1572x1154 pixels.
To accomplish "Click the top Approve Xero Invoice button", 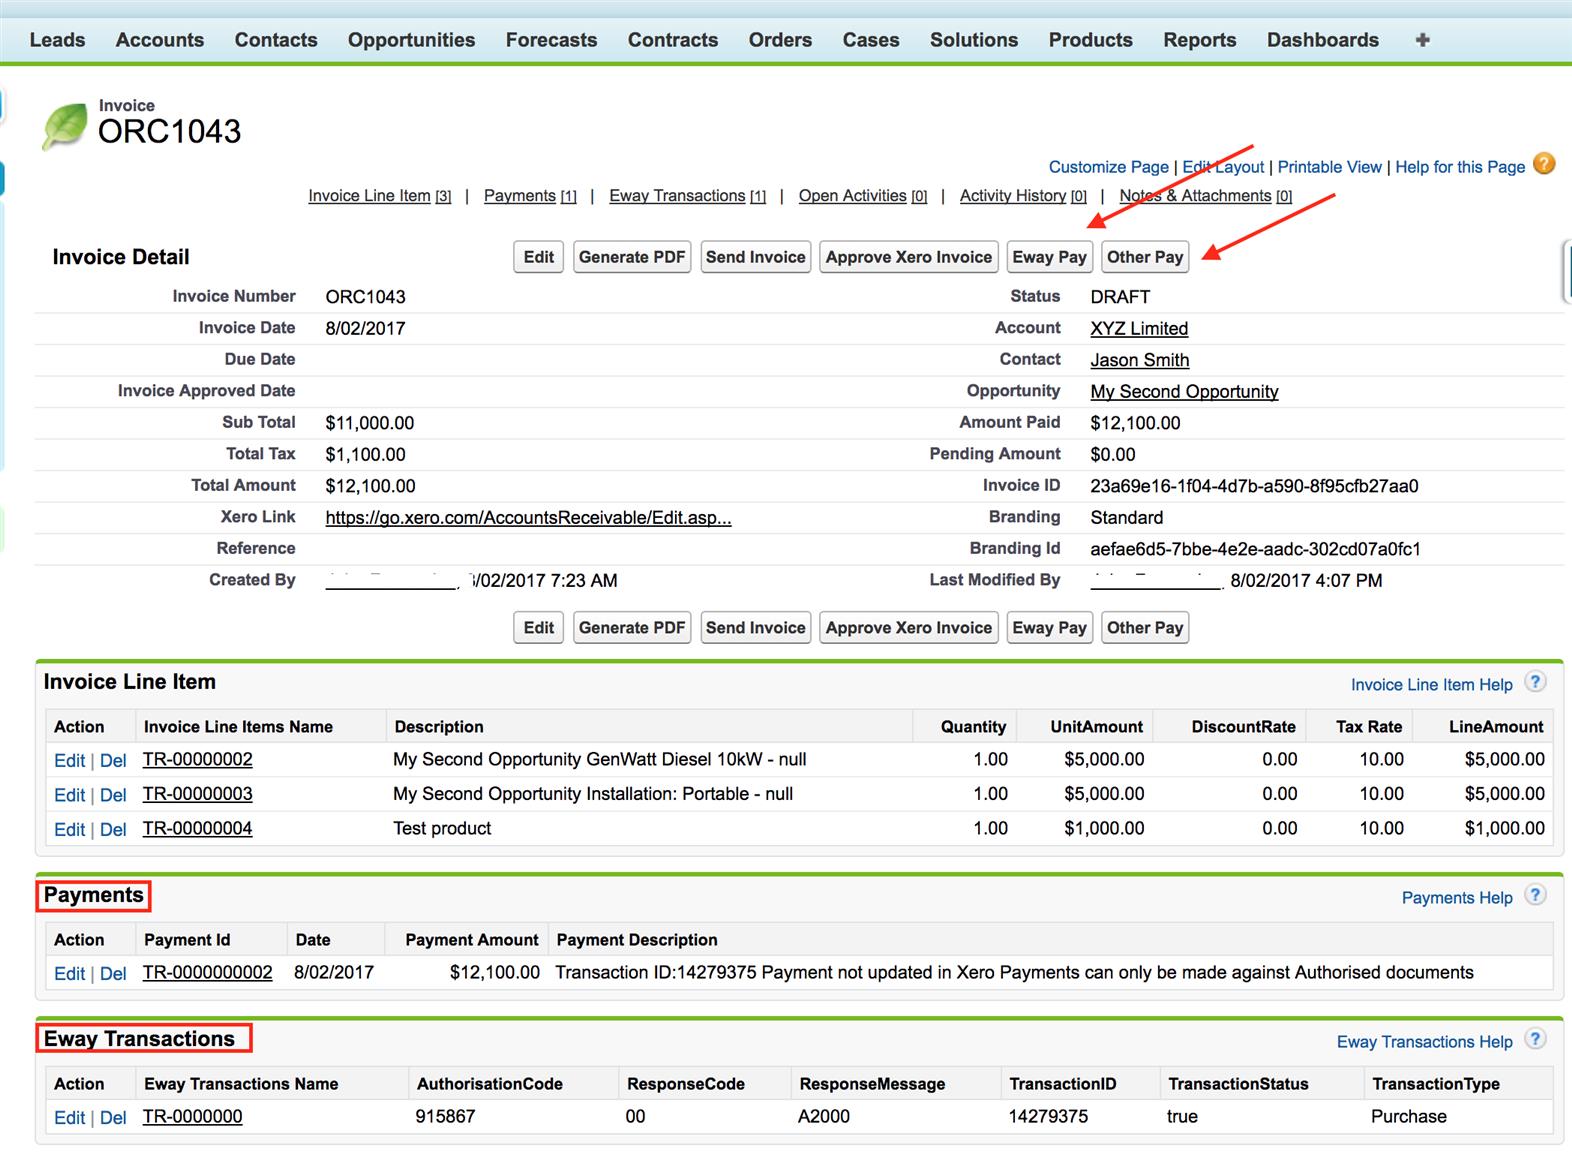I will coord(909,257).
